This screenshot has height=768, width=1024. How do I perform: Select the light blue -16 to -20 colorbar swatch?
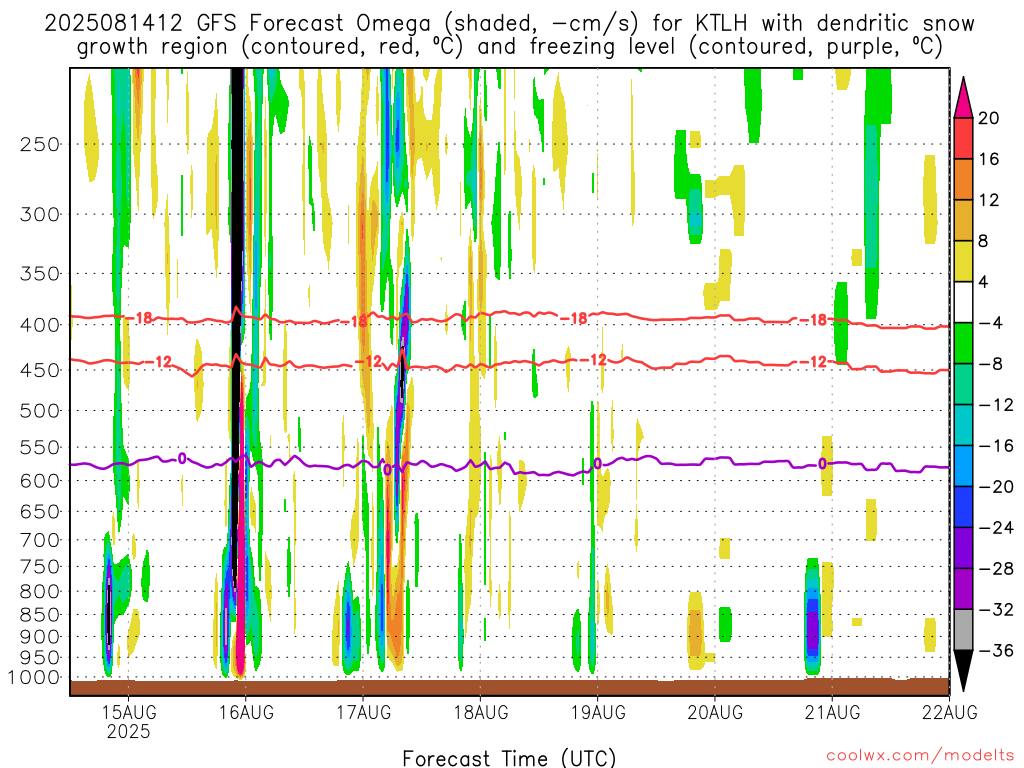pos(963,466)
